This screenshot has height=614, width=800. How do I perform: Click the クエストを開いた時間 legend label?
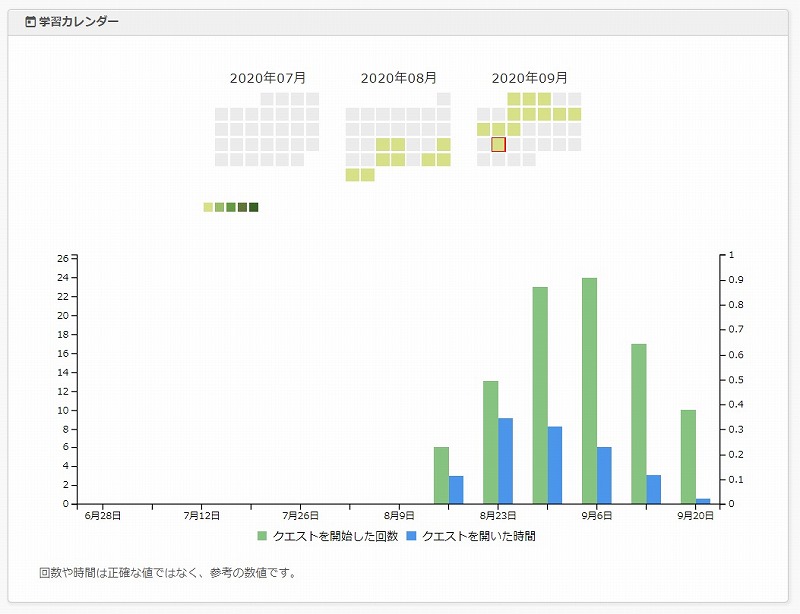[479, 536]
